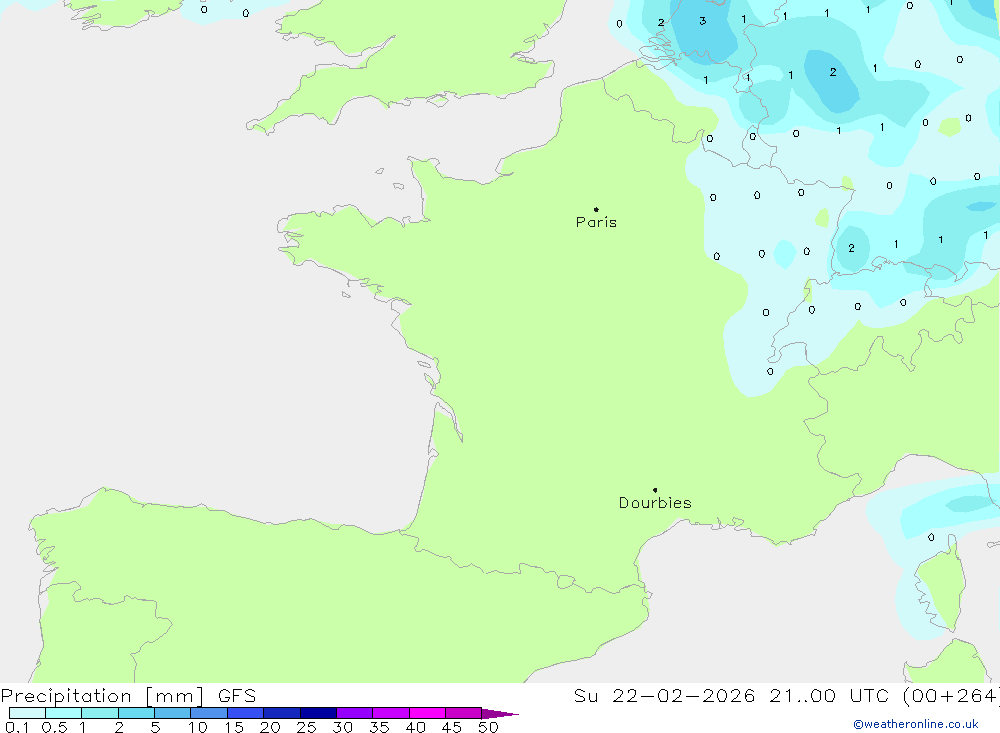This screenshot has width=1000, height=733.
Task: Open the weatheronline.co.uk copyright link
Action: (x=916, y=724)
